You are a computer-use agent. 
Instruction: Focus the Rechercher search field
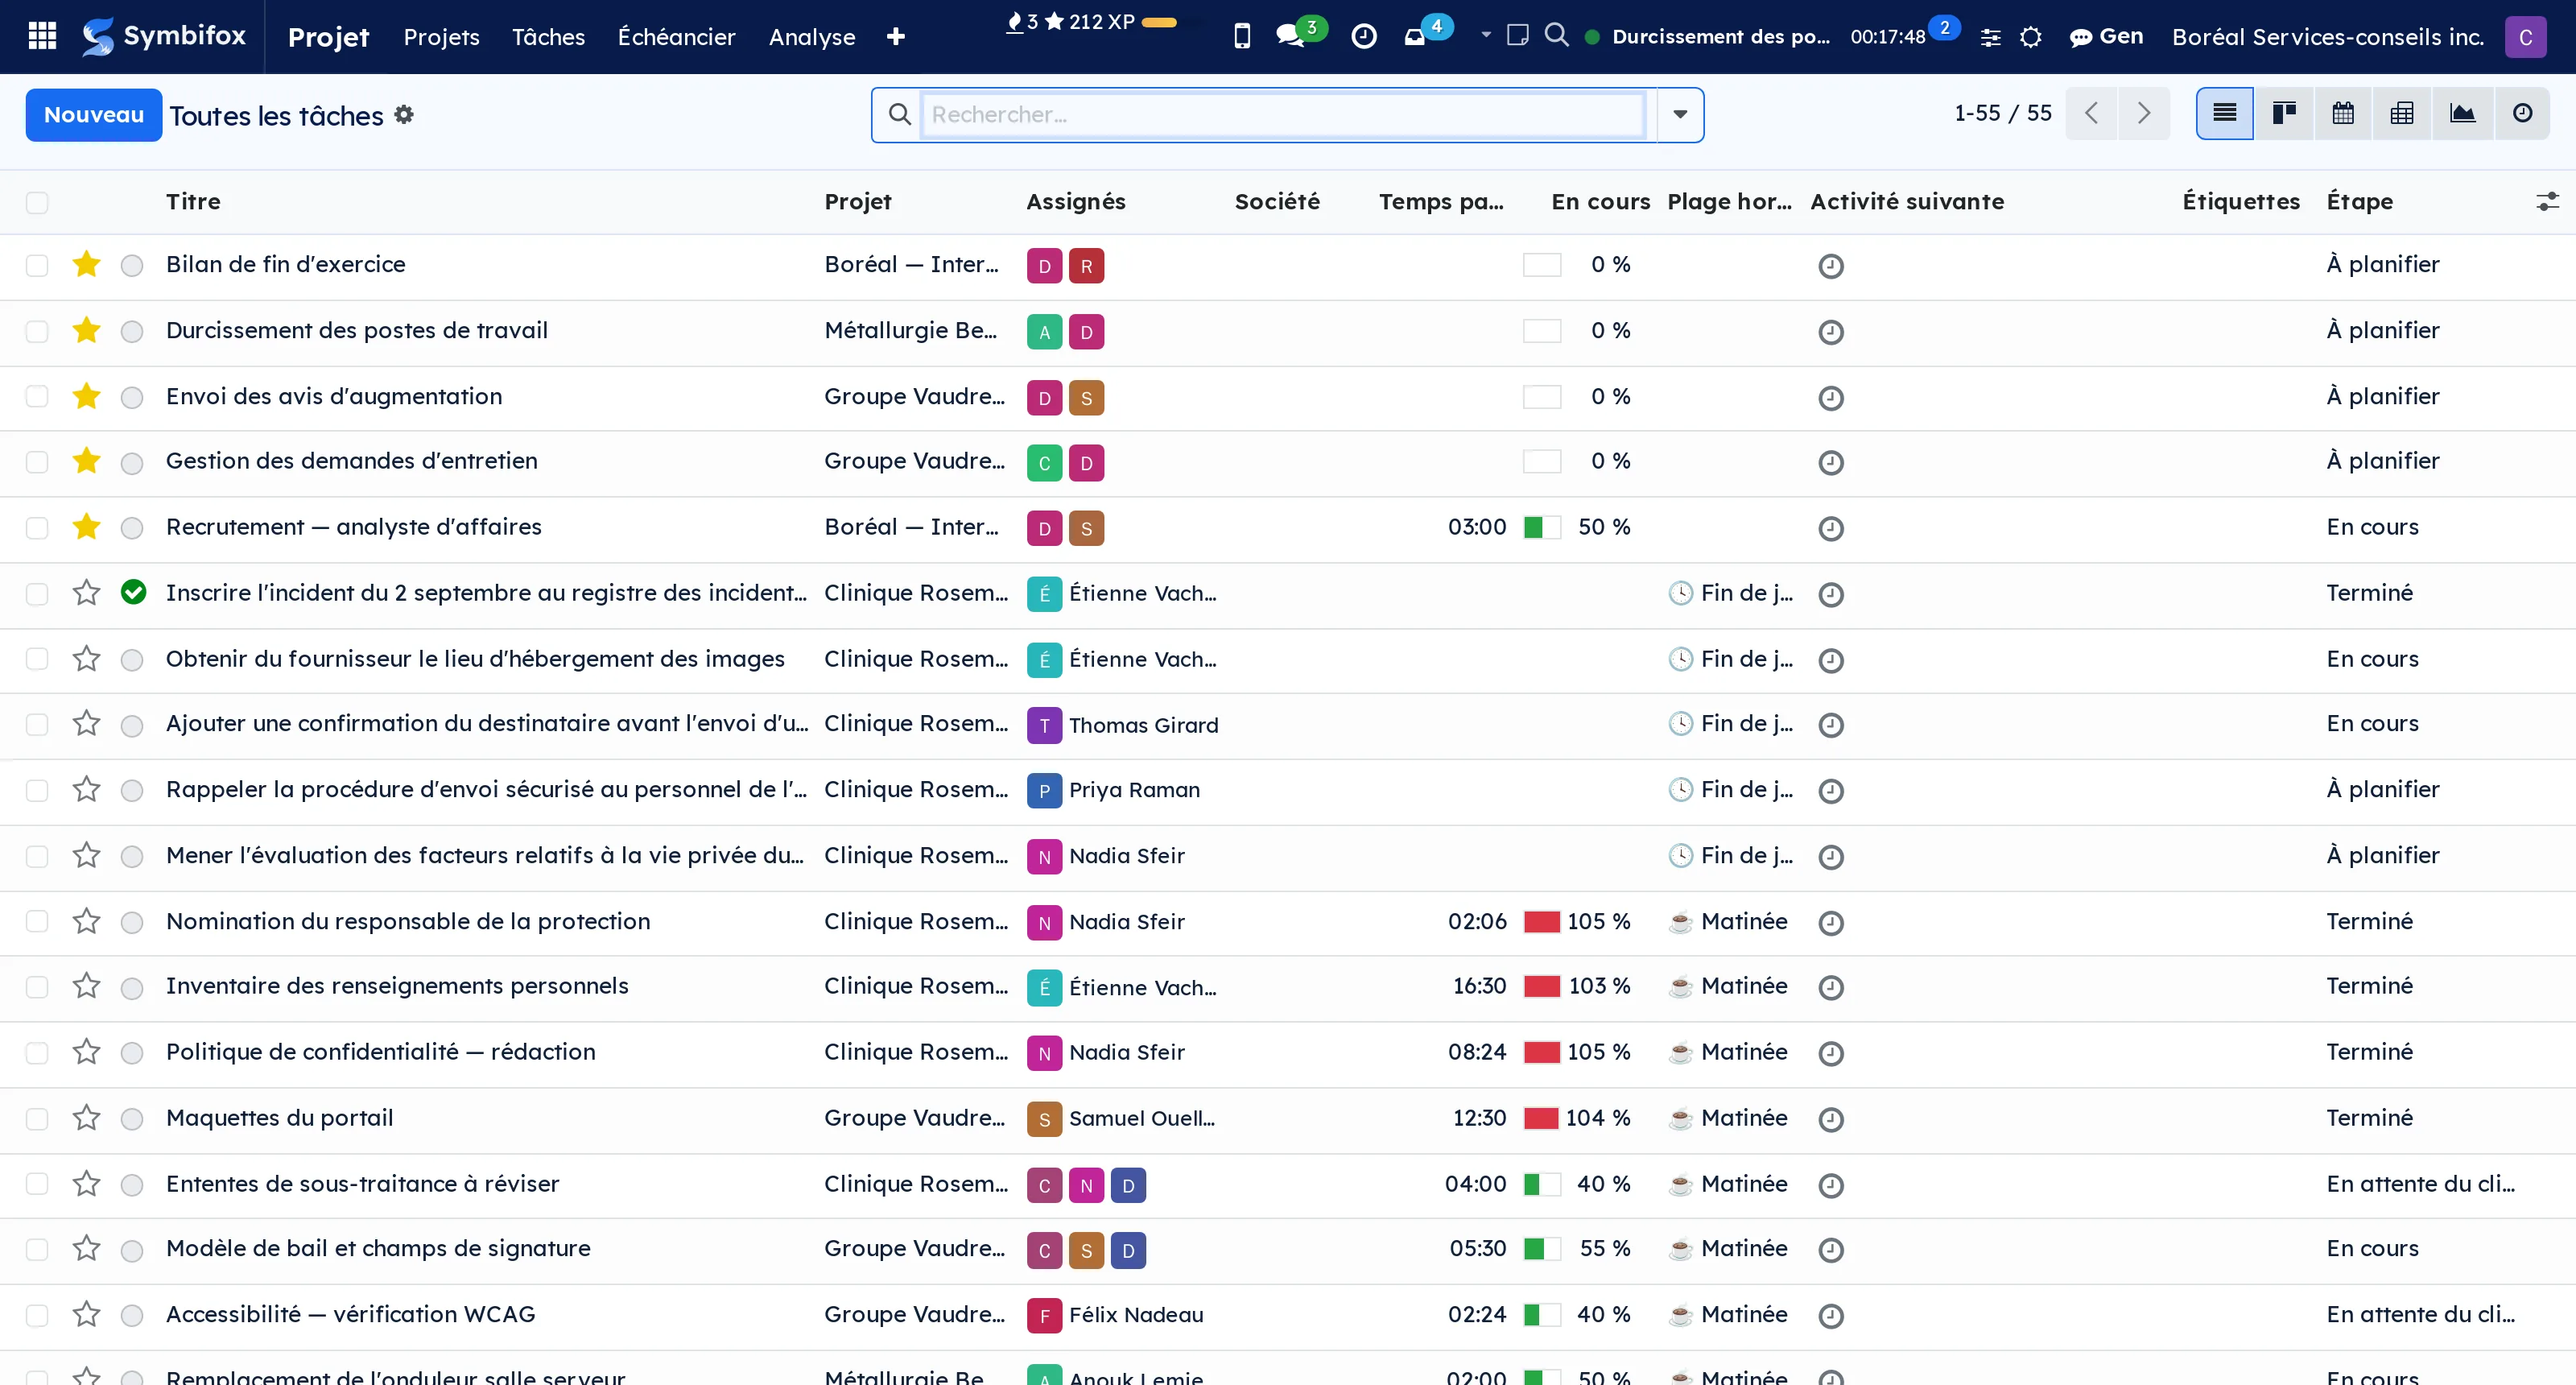[x=1284, y=115]
